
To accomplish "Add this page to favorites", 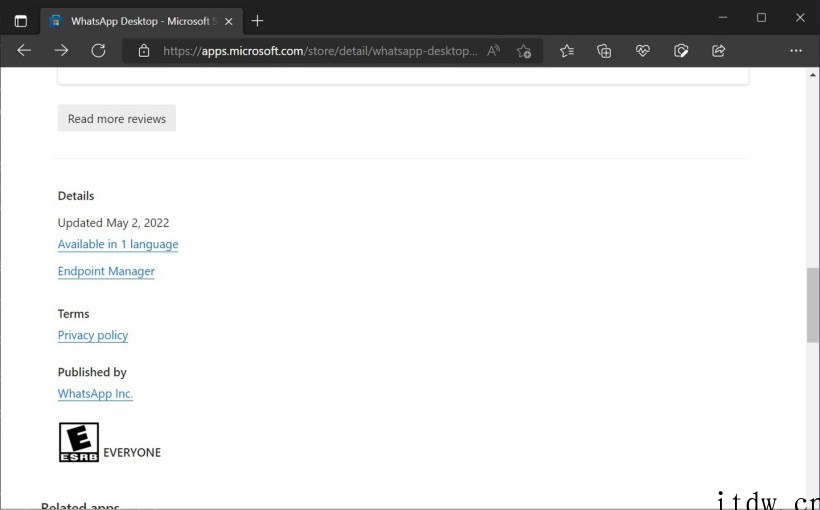I will [523, 51].
